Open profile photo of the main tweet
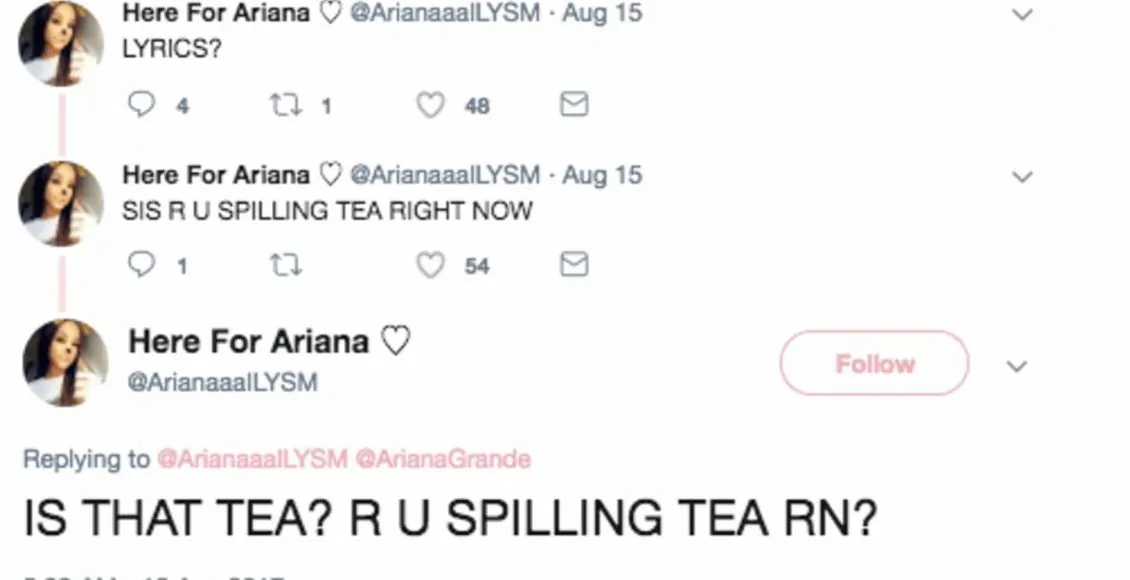 65,362
